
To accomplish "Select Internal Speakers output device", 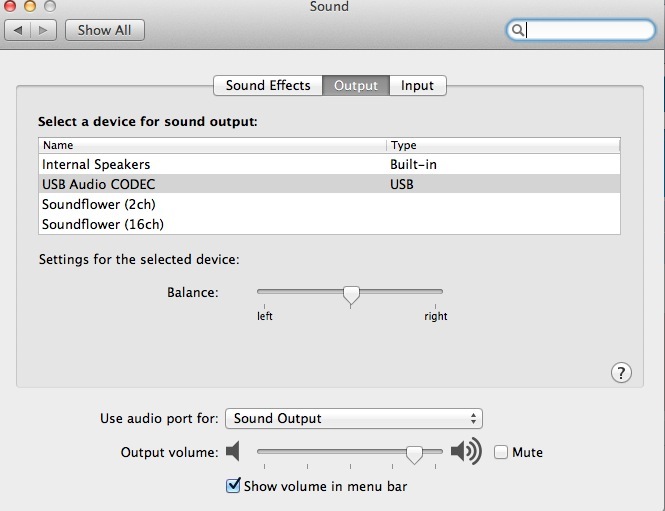I will [329, 164].
